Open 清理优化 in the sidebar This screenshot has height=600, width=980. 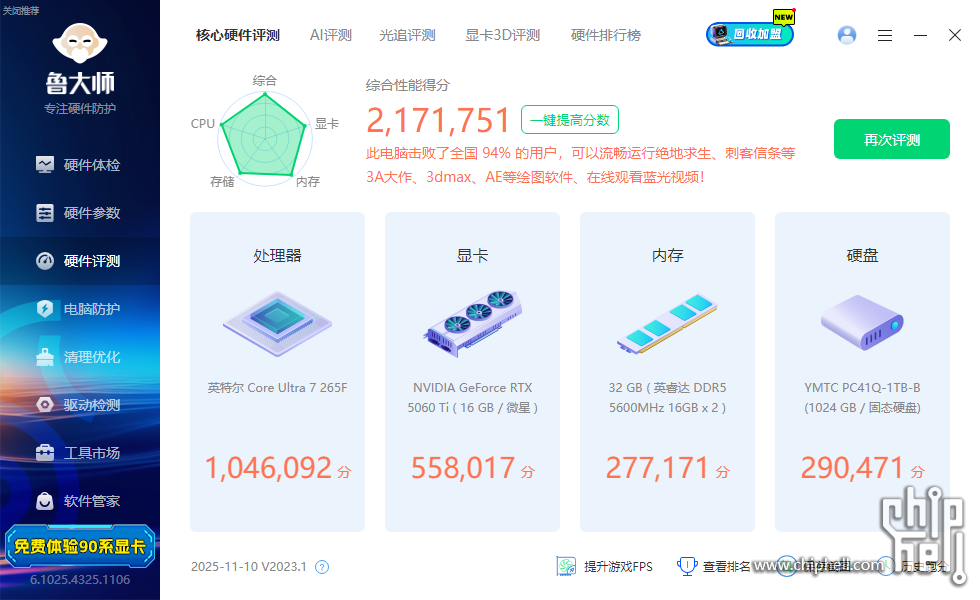79,357
